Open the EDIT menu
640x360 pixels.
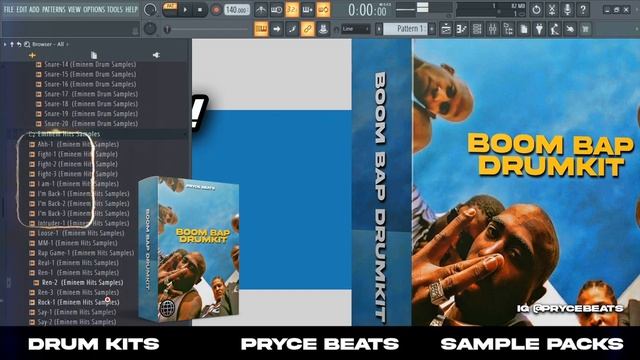22,9
